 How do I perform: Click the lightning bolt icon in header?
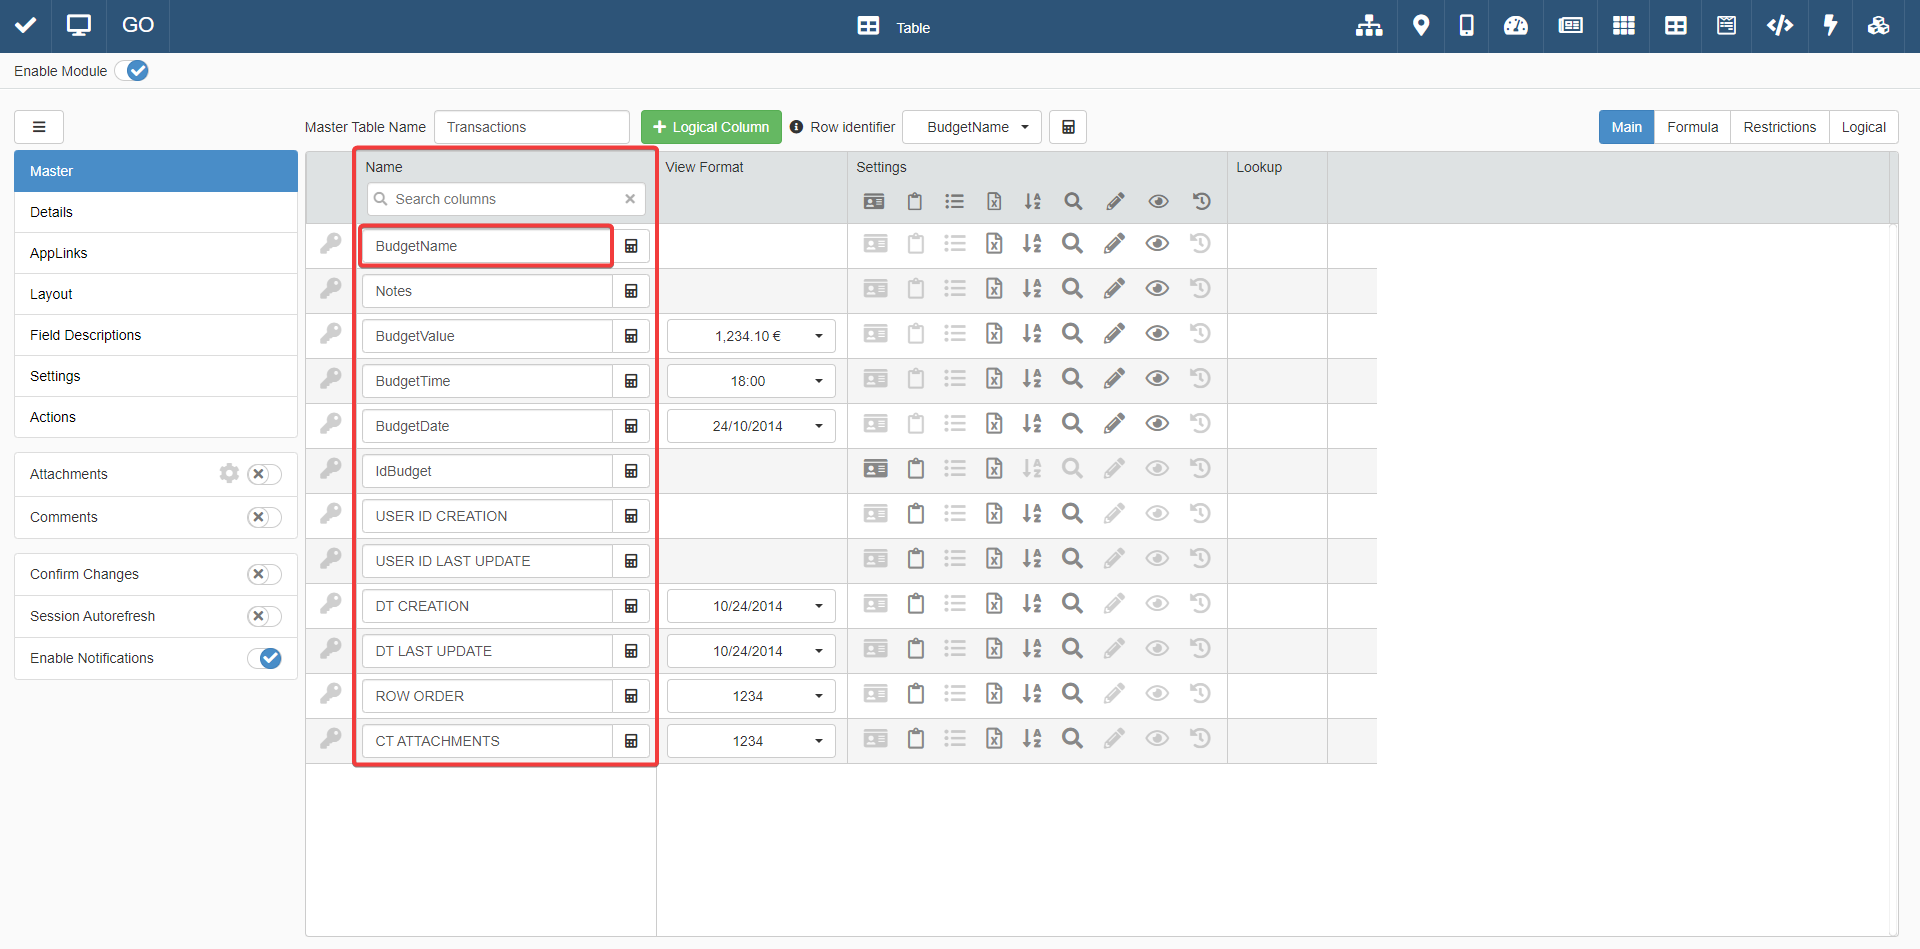1830,26
